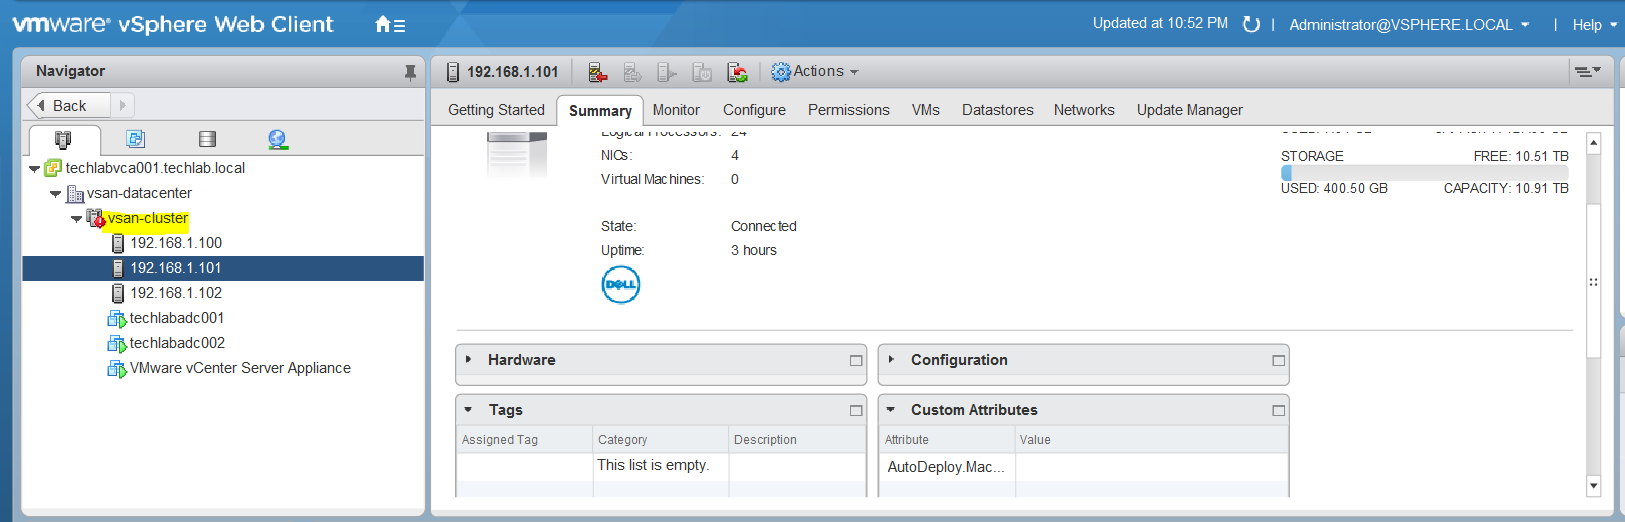1625x522 pixels.
Task: Click the Assigned Tag column header
Action: tap(525, 440)
